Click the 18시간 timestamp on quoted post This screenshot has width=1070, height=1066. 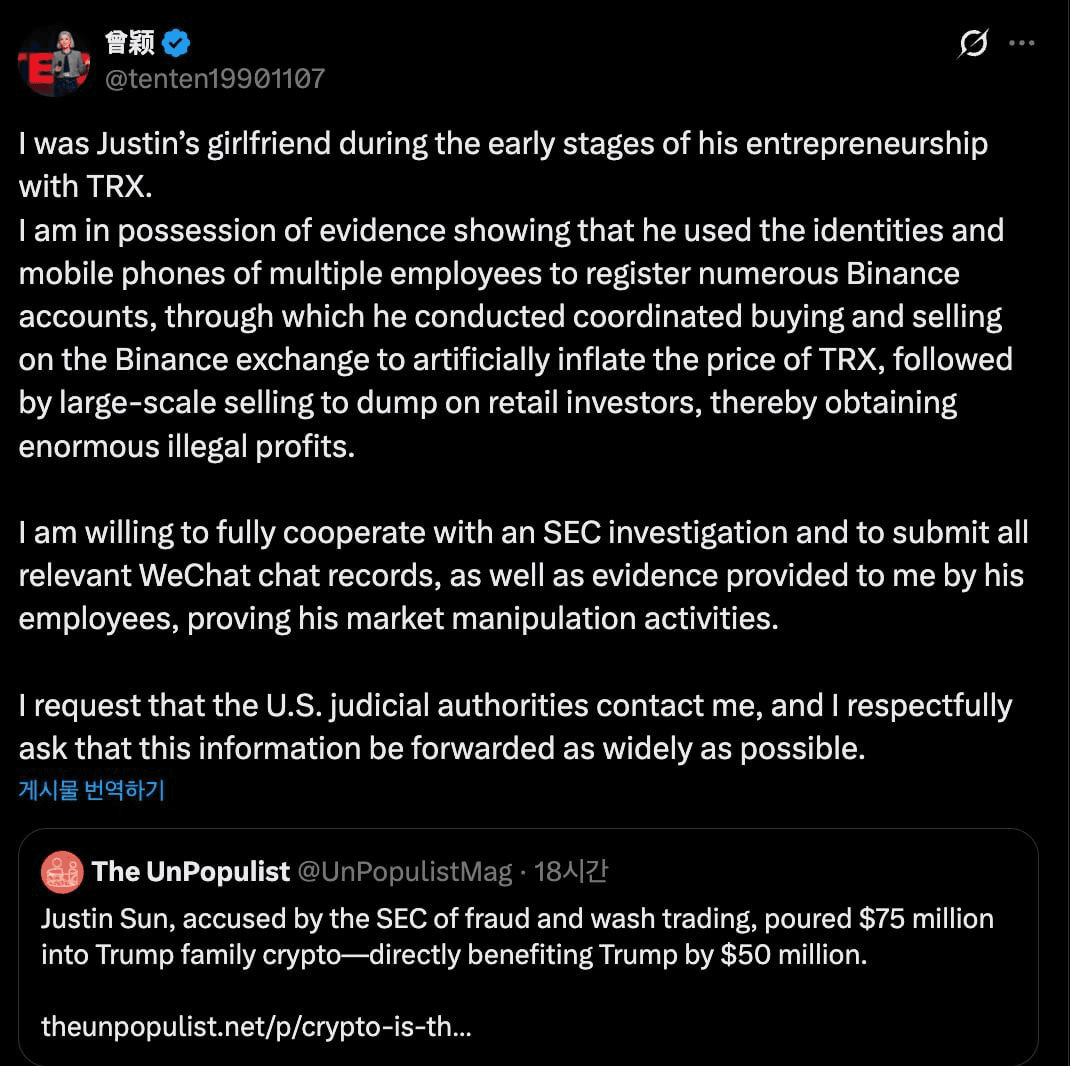[571, 872]
